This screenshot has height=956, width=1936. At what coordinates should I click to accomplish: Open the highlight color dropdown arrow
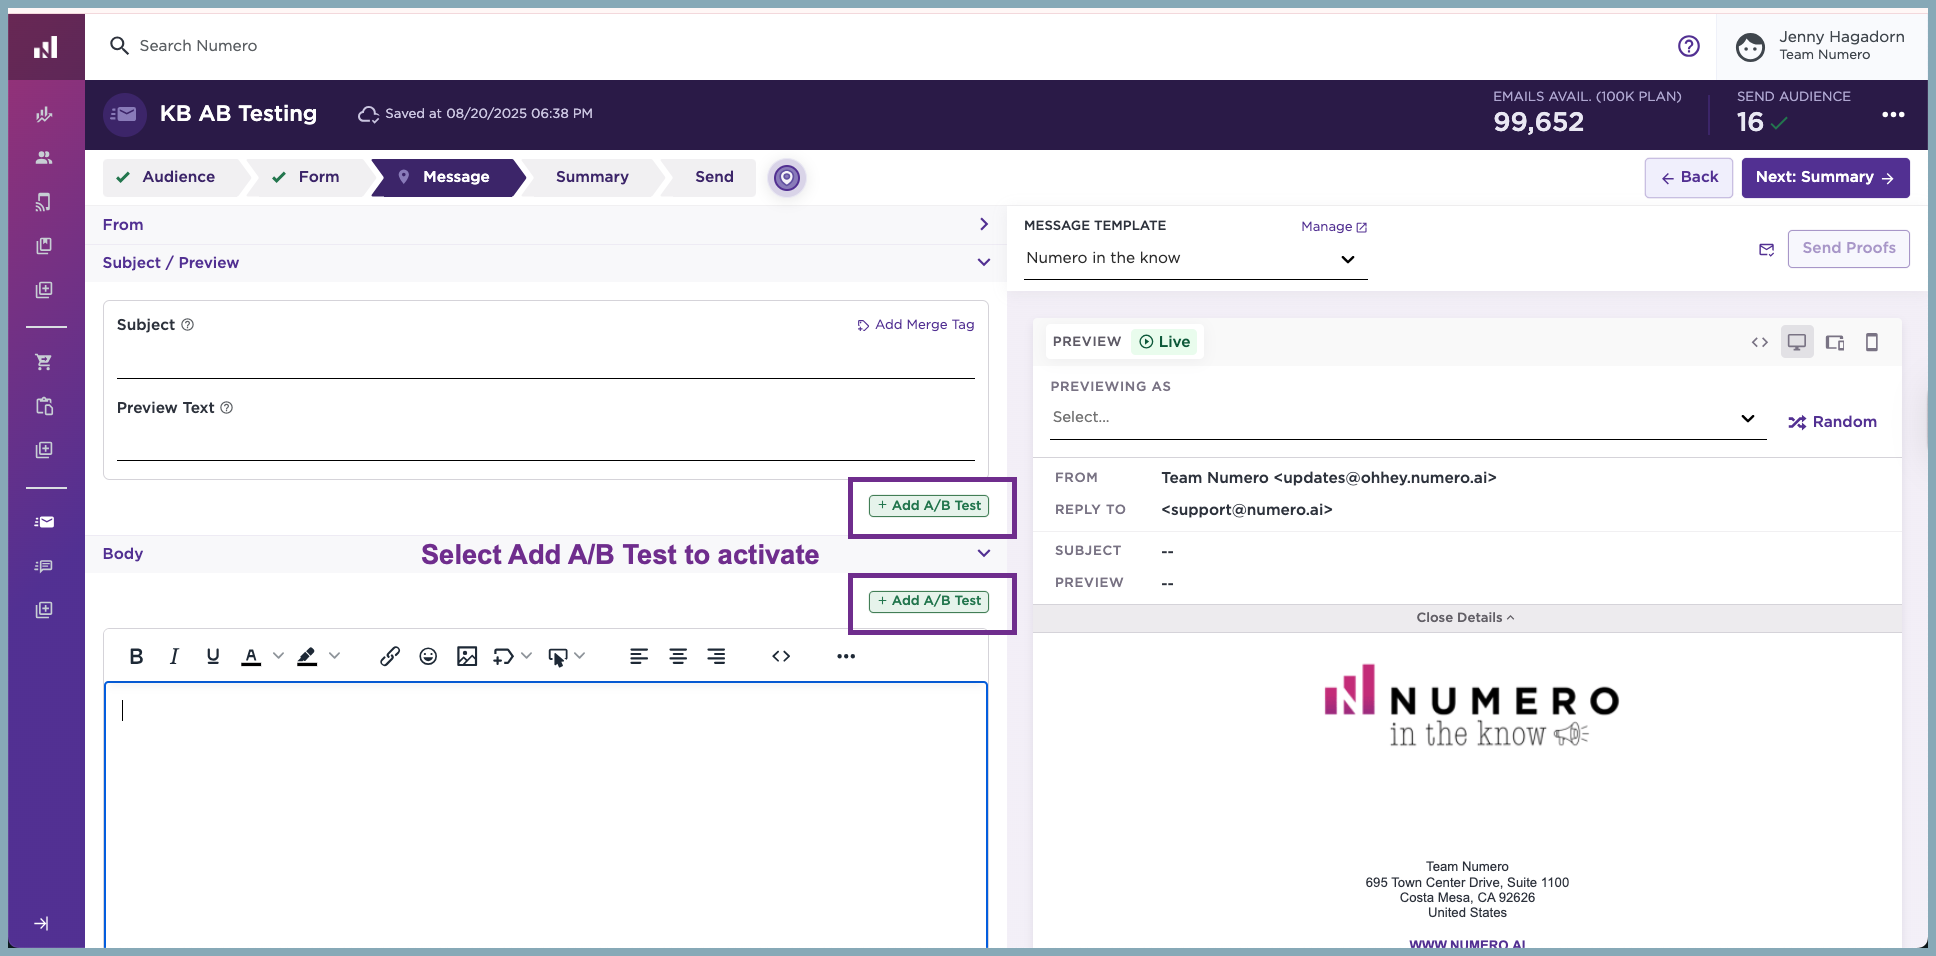[x=334, y=656]
